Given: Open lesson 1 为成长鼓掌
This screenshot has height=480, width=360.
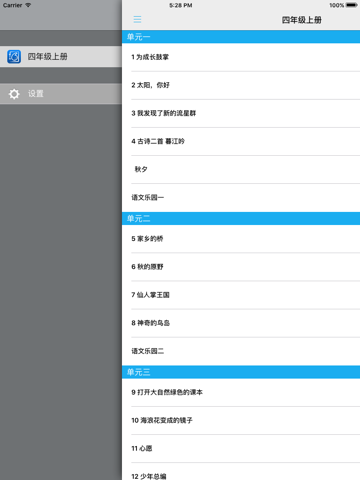Looking at the screenshot, I should click(241, 57).
